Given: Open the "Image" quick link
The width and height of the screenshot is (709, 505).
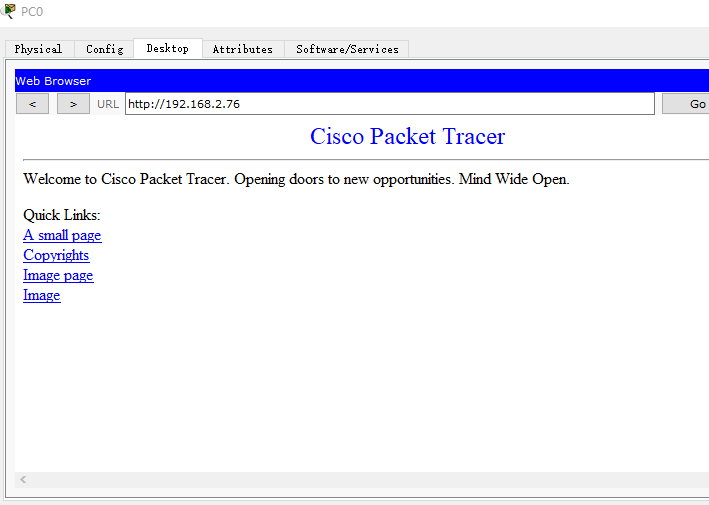Looking at the screenshot, I should tap(42, 295).
